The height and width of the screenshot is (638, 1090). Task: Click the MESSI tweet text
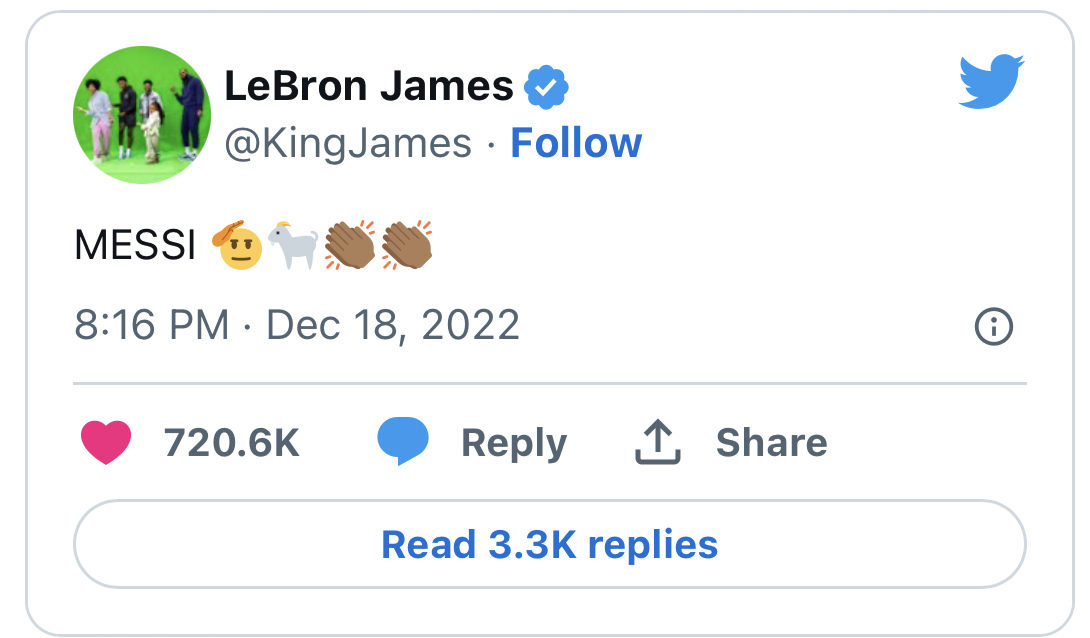point(136,245)
